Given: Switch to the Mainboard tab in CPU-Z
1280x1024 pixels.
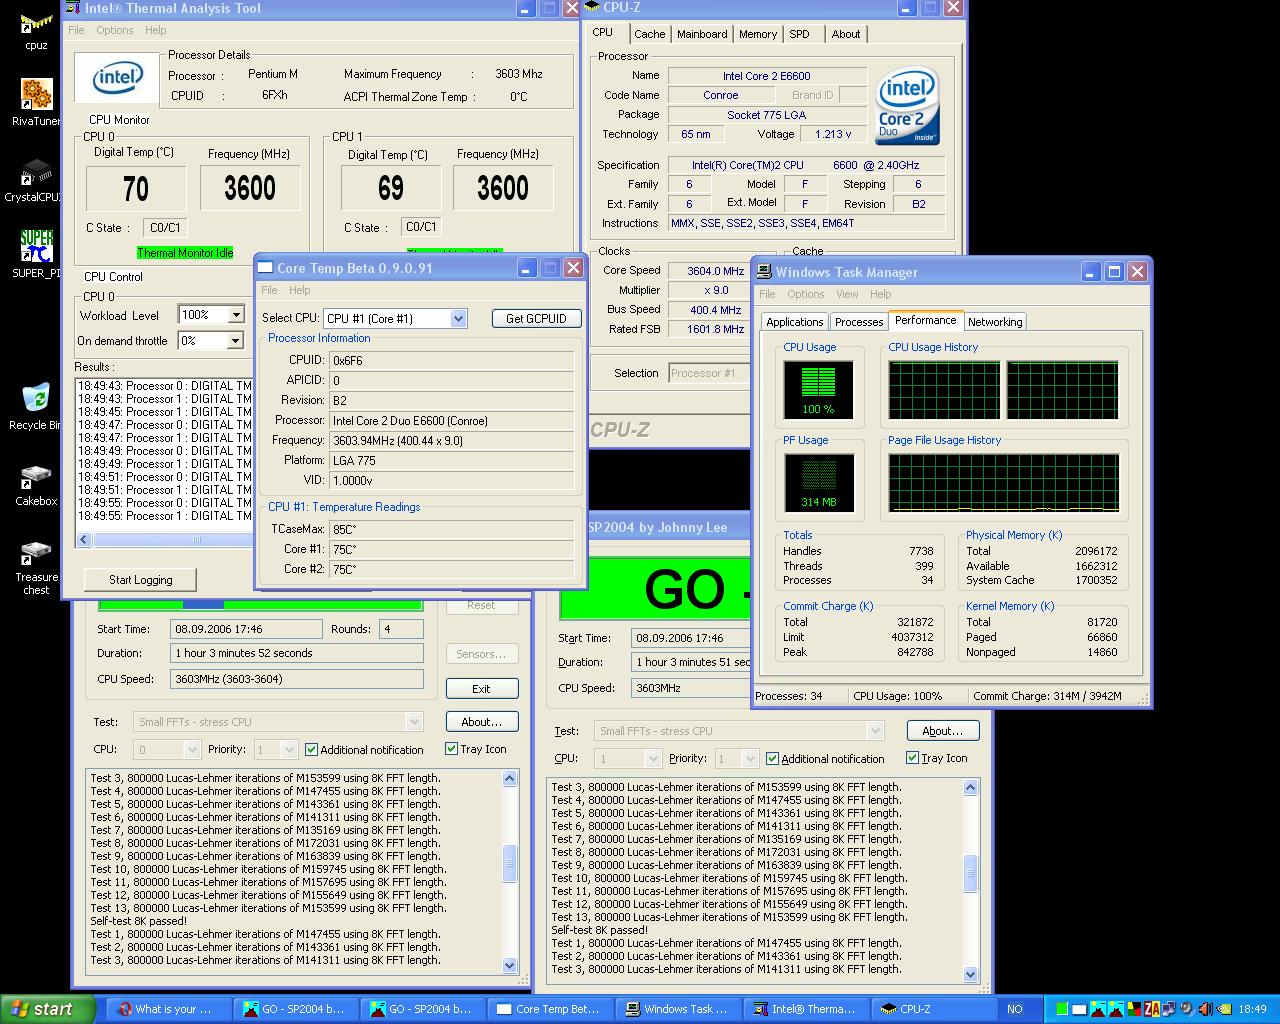Looking at the screenshot, I should click(x=702, y=34).
